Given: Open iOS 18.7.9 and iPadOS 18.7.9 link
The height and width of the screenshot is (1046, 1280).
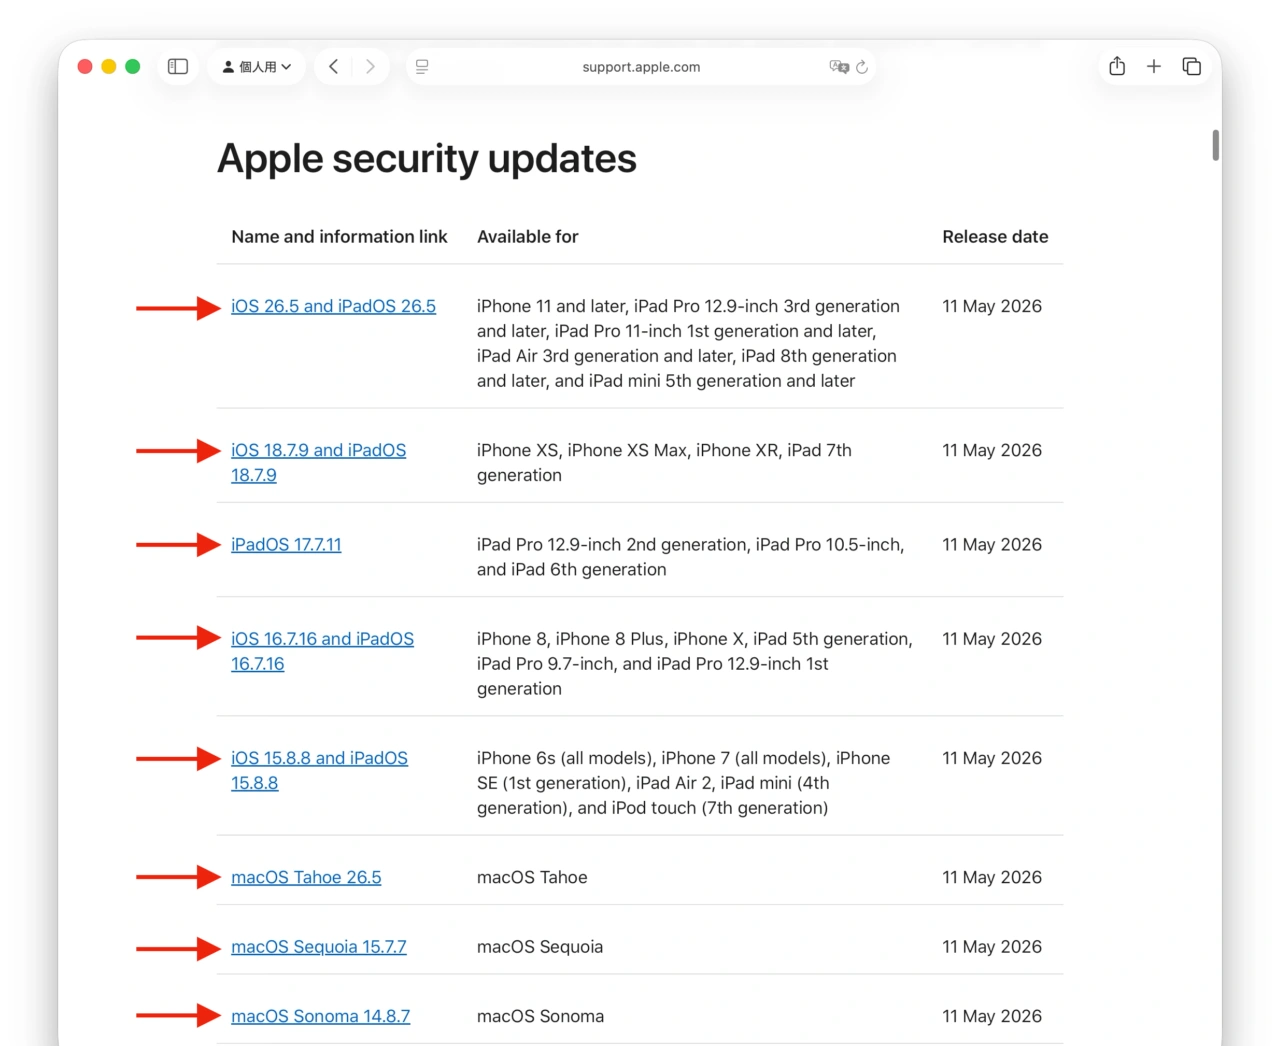Looking at the screenshot, I should (318, 463).
